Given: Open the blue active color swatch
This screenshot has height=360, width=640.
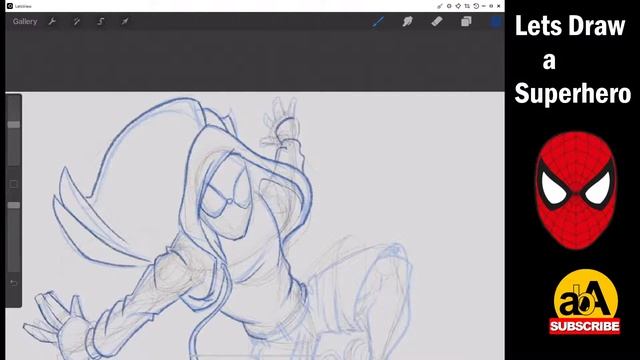Looking at the screenshot, I should (x=496, y=21).
